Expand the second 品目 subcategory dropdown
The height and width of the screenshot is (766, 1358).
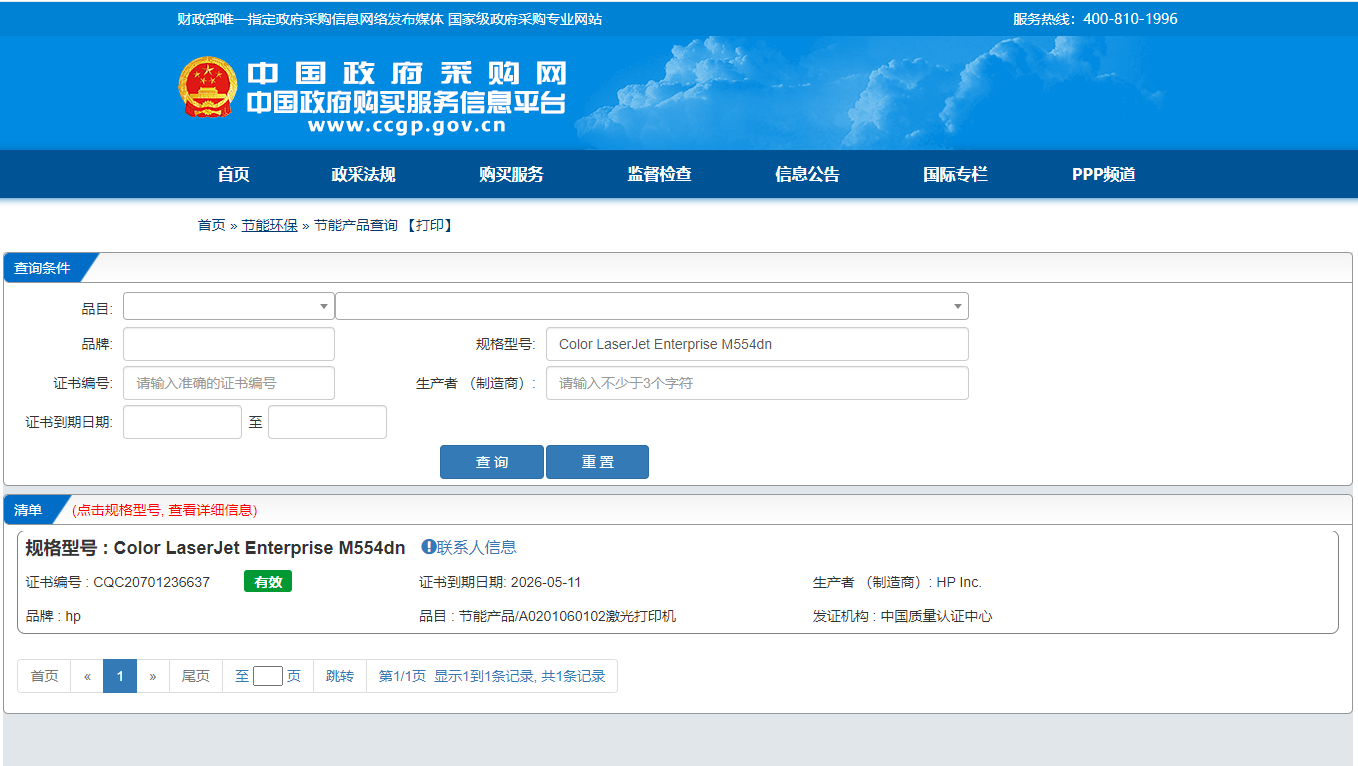point(651,306)
